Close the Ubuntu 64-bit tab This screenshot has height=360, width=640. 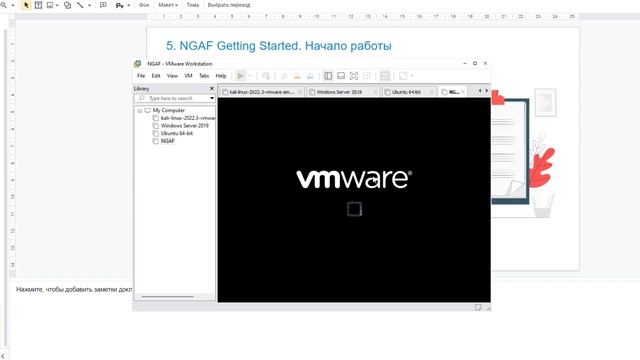(x=432, y=92)
